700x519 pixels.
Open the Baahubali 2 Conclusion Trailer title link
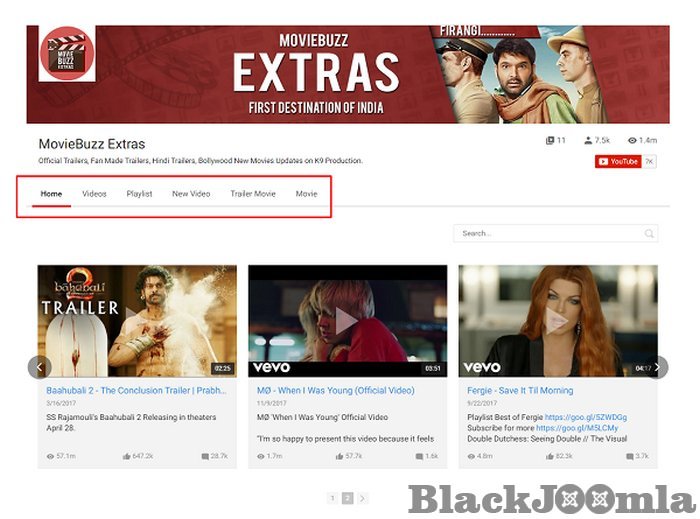pos(137,391)
